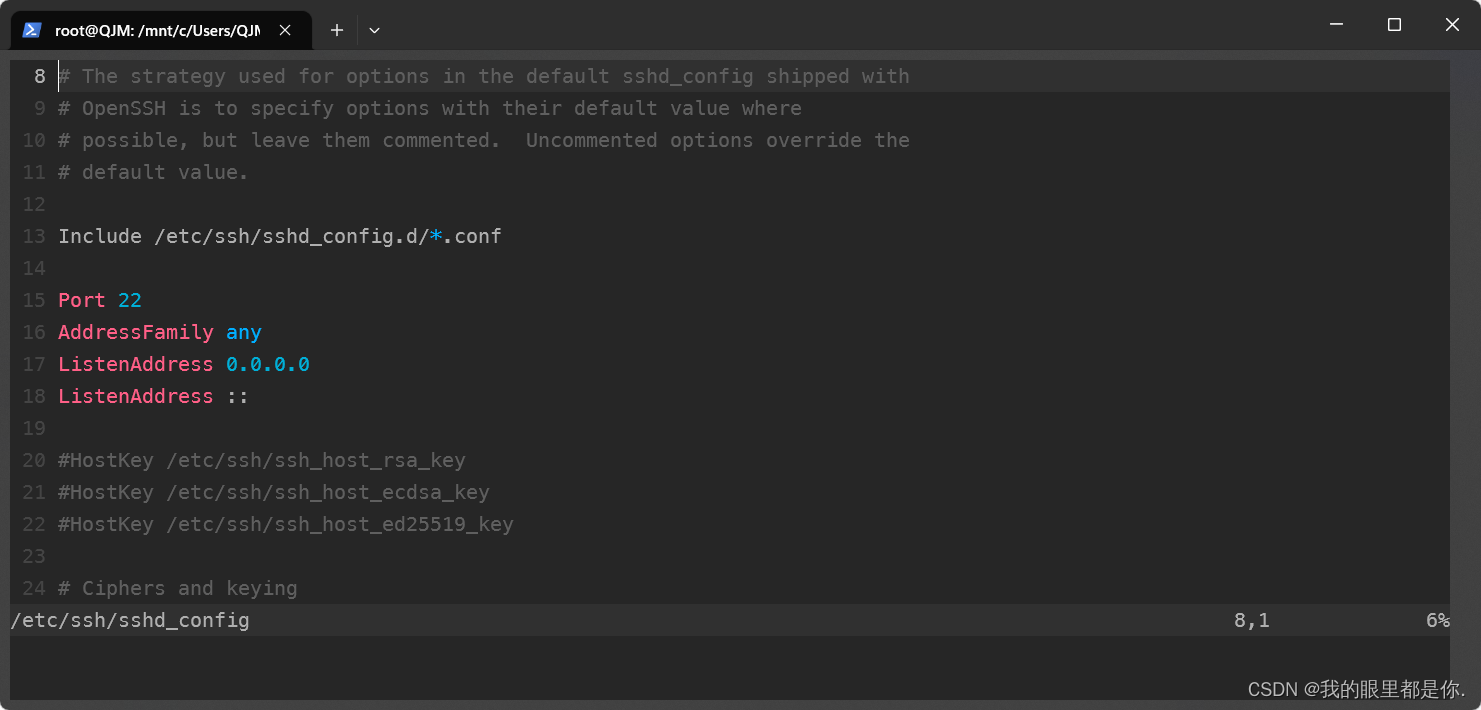Close the root@QJM tab with its X

tap(285, 30)
